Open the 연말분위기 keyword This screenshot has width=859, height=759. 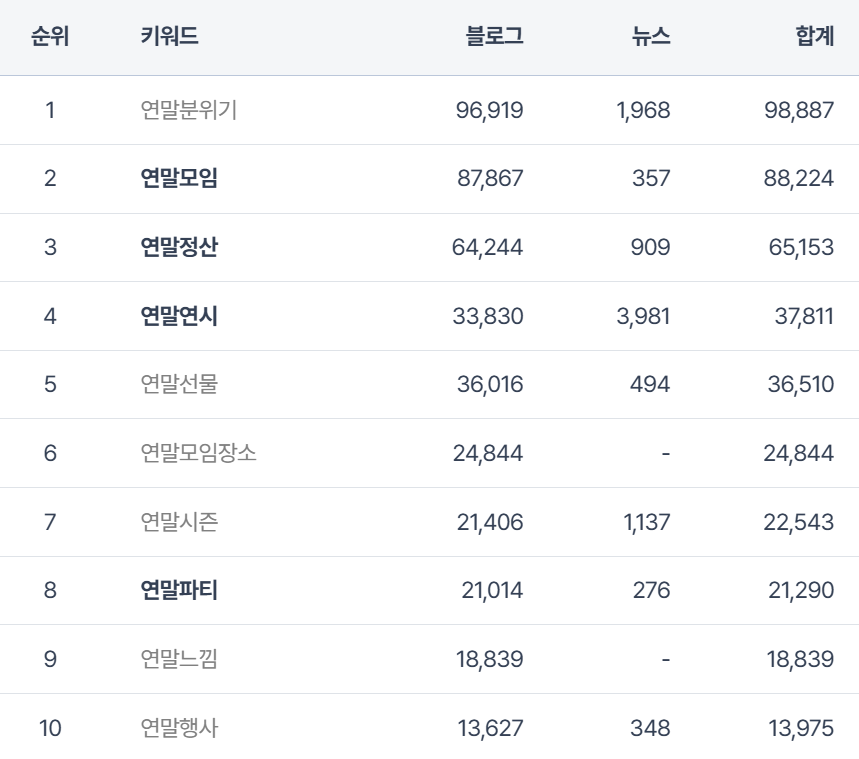189,110
